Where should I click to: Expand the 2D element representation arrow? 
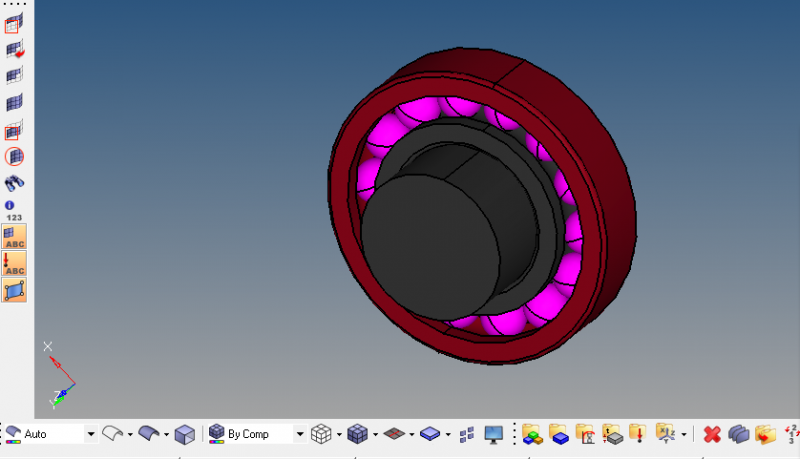point(448,435)
